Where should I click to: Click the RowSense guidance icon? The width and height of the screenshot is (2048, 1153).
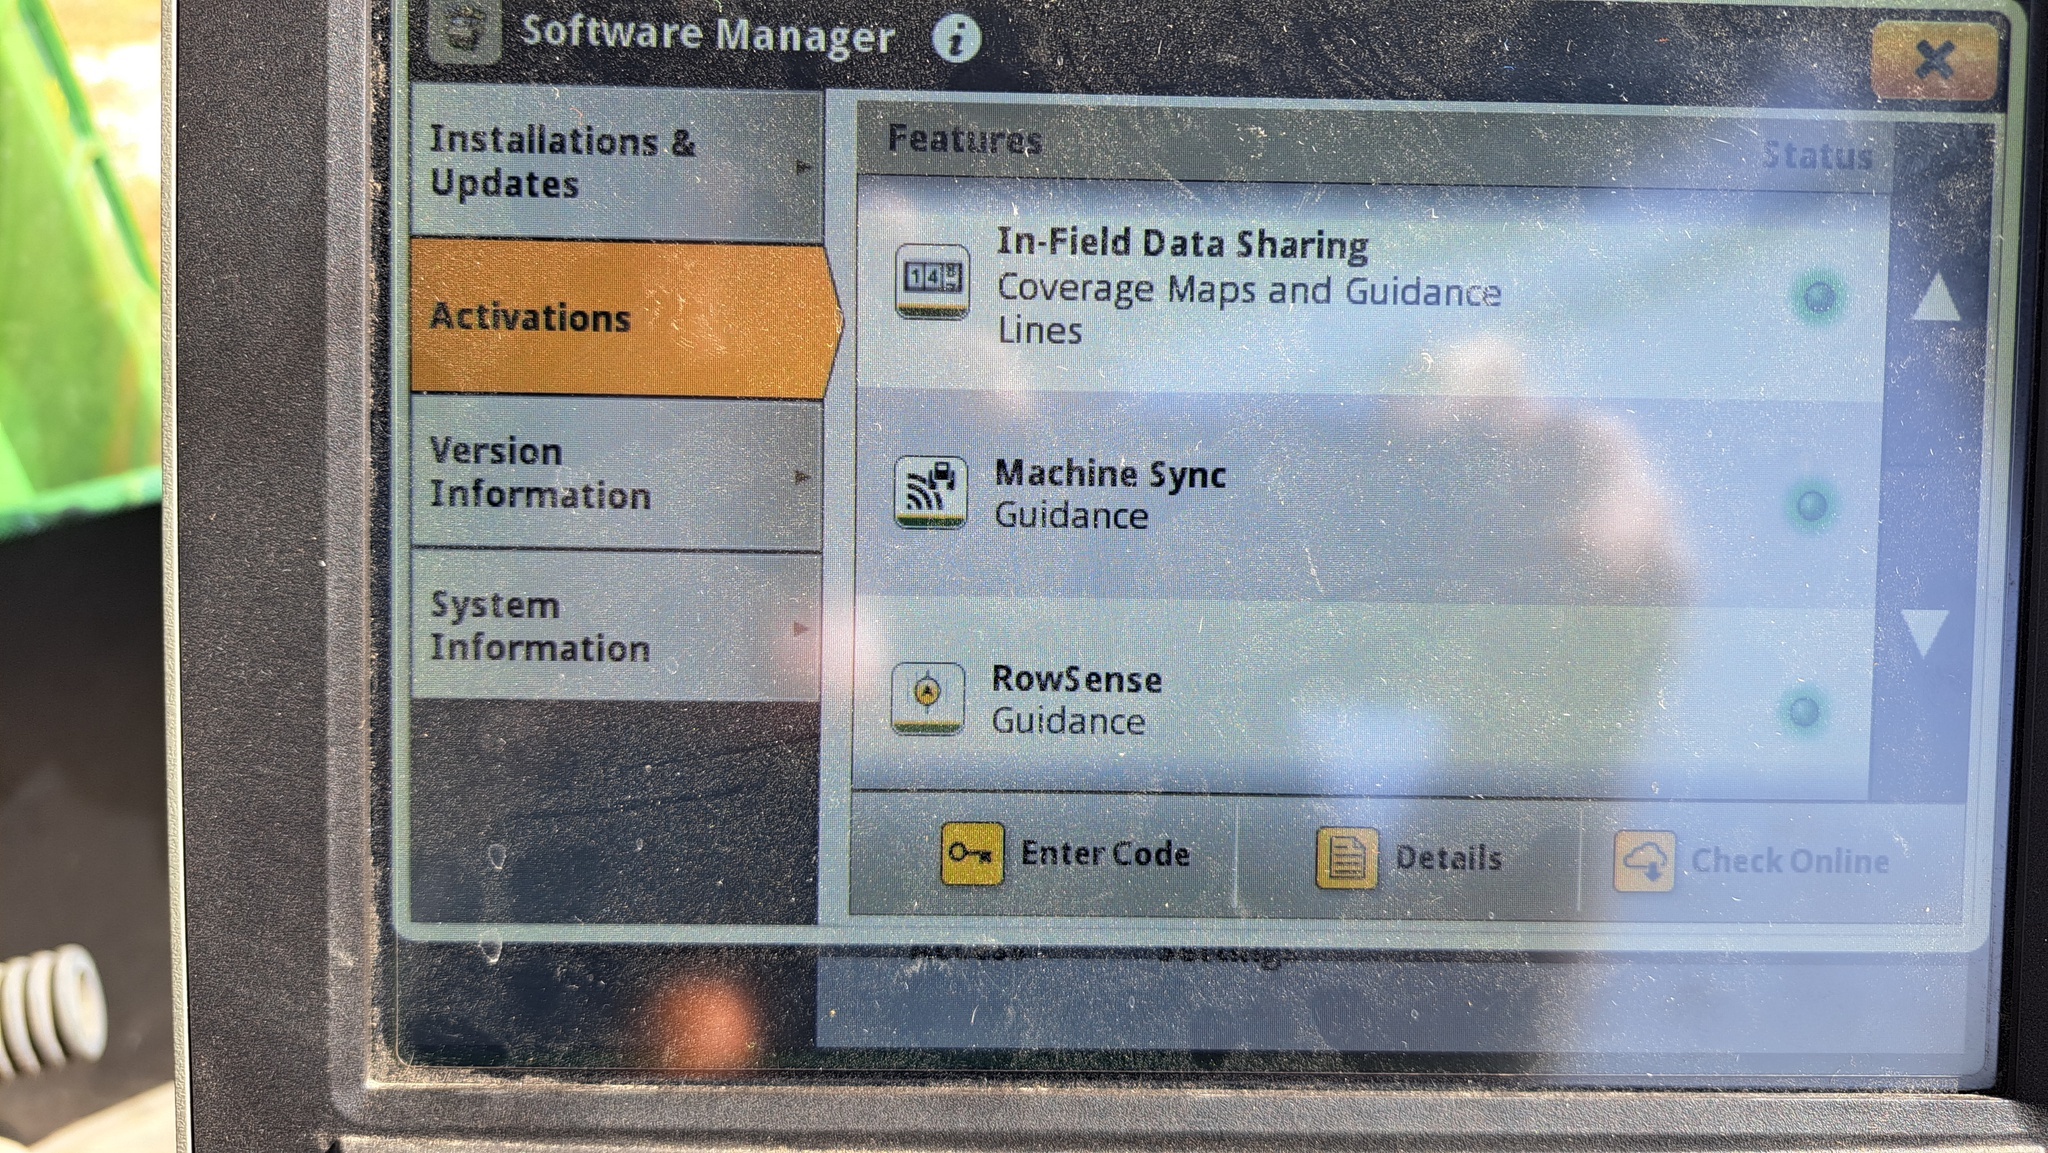click(927, 698)
